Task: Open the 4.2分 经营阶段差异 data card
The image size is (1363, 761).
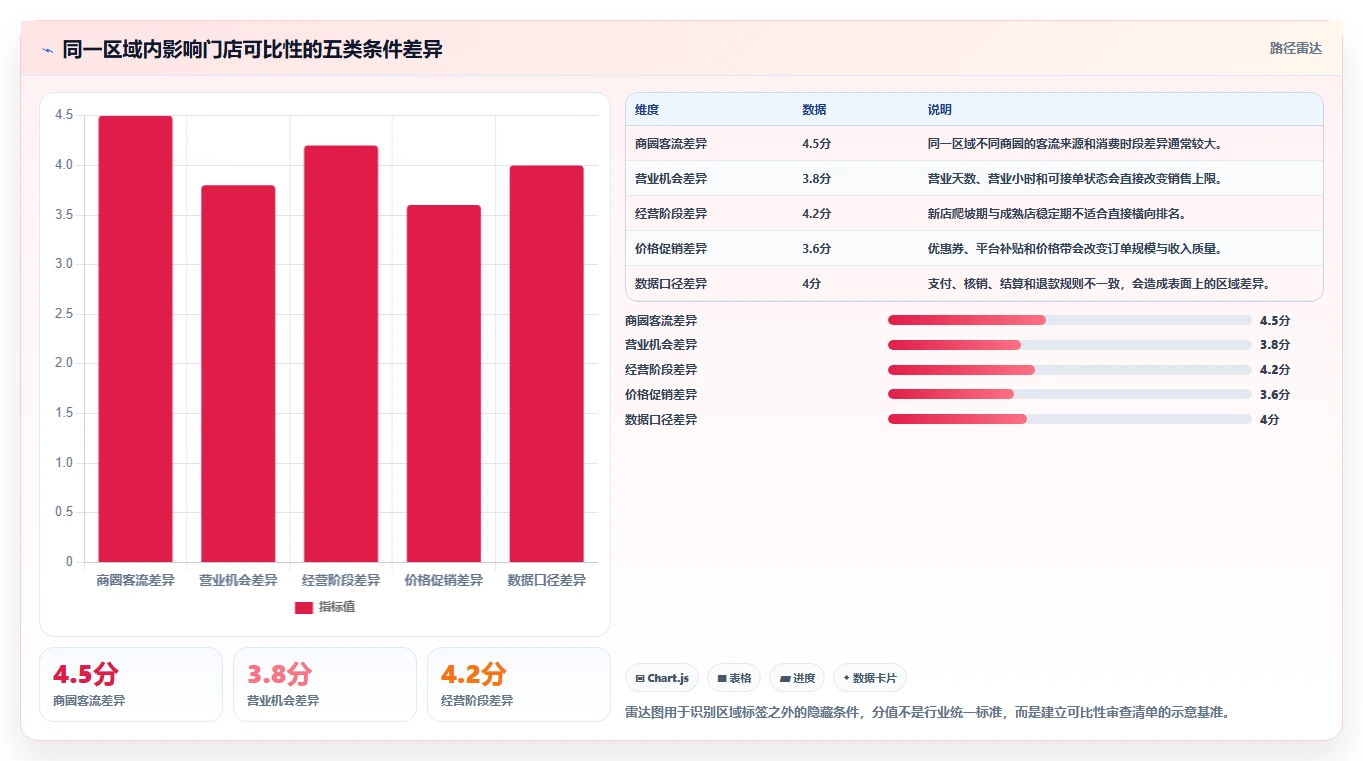Action: tap(519, 684)
